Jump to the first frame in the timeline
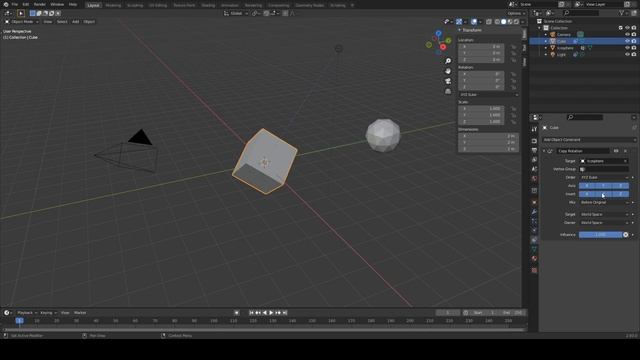This screenshot has height=360, width=640. click(251, 313)
